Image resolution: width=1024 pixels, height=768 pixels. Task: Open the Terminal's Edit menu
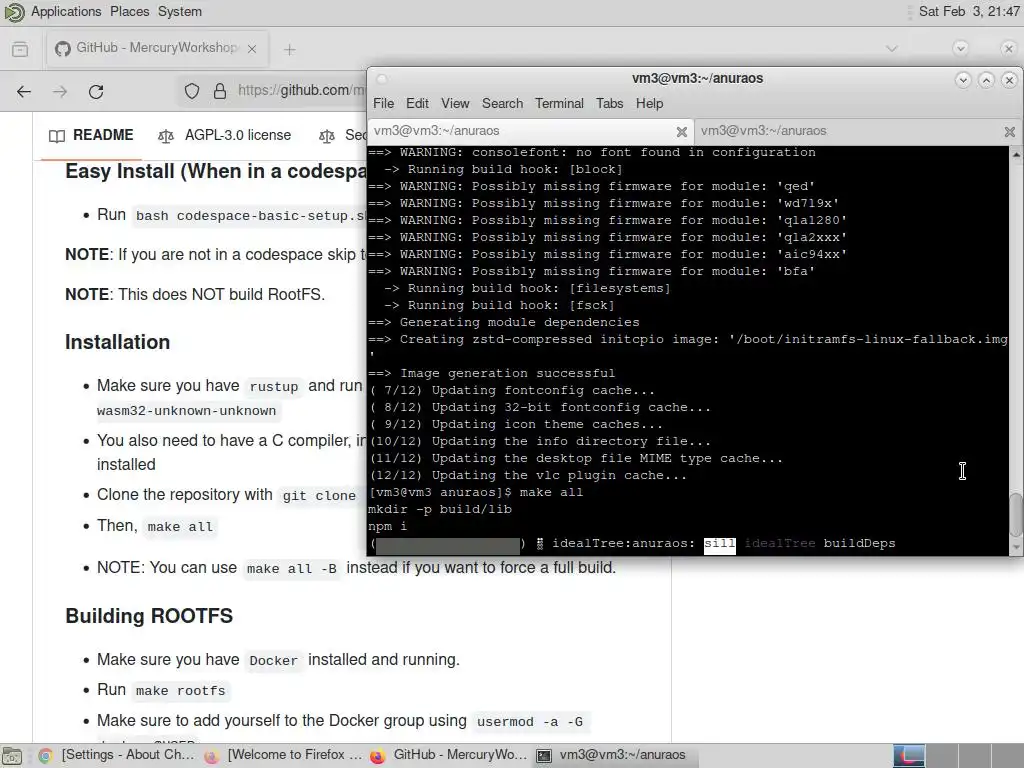click(x=417, y=104)
